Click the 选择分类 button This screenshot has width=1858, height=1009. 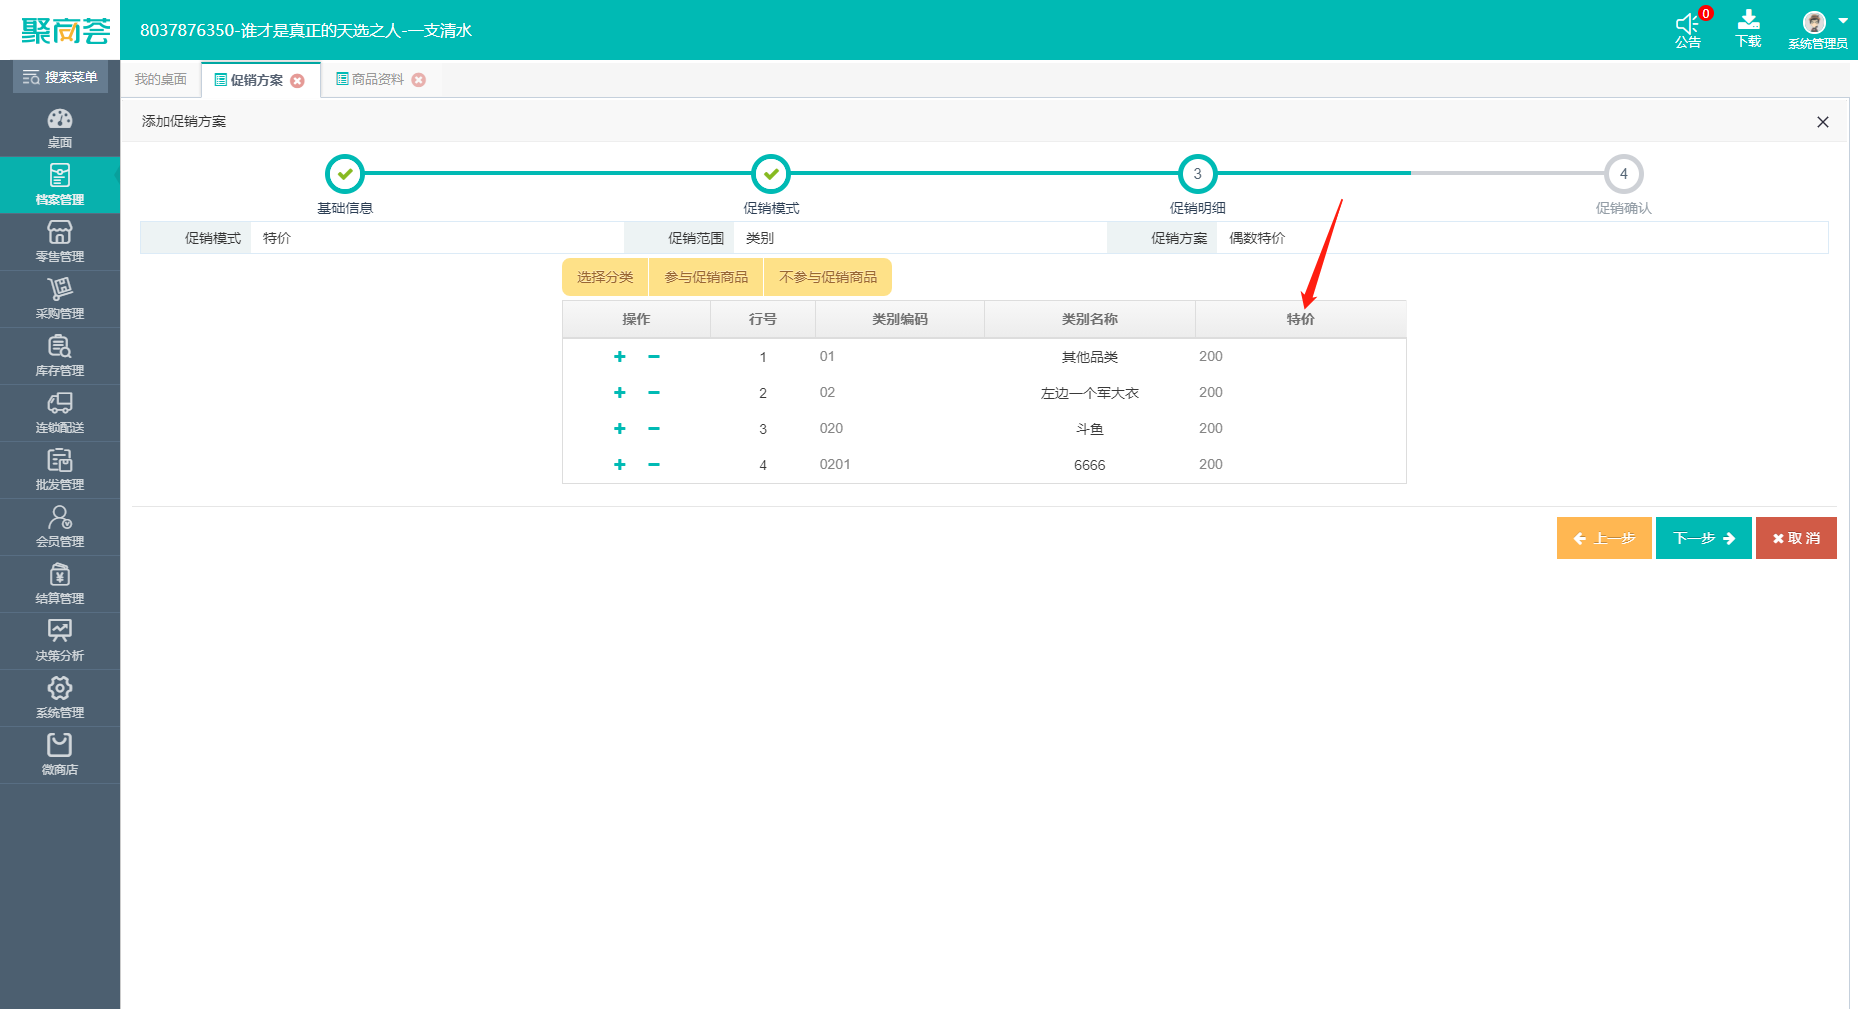pos(605,277)
